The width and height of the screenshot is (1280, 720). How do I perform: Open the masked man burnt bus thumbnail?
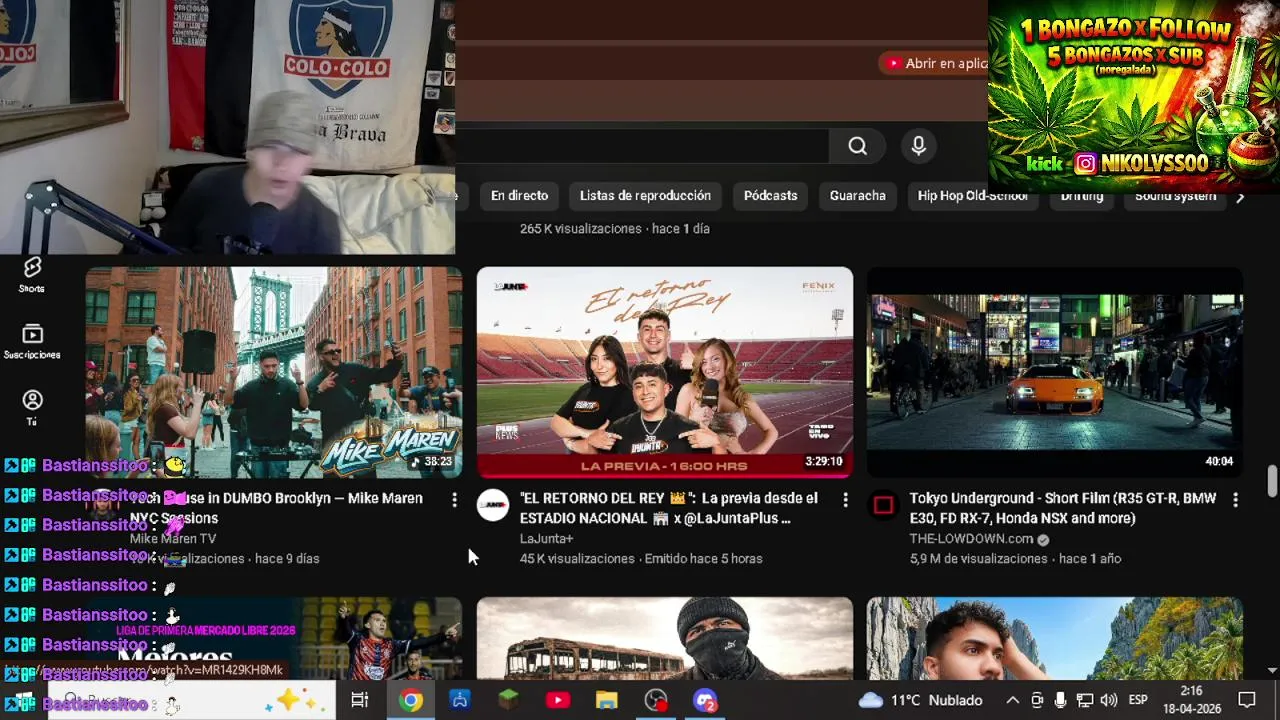click(x=665, y=639)
